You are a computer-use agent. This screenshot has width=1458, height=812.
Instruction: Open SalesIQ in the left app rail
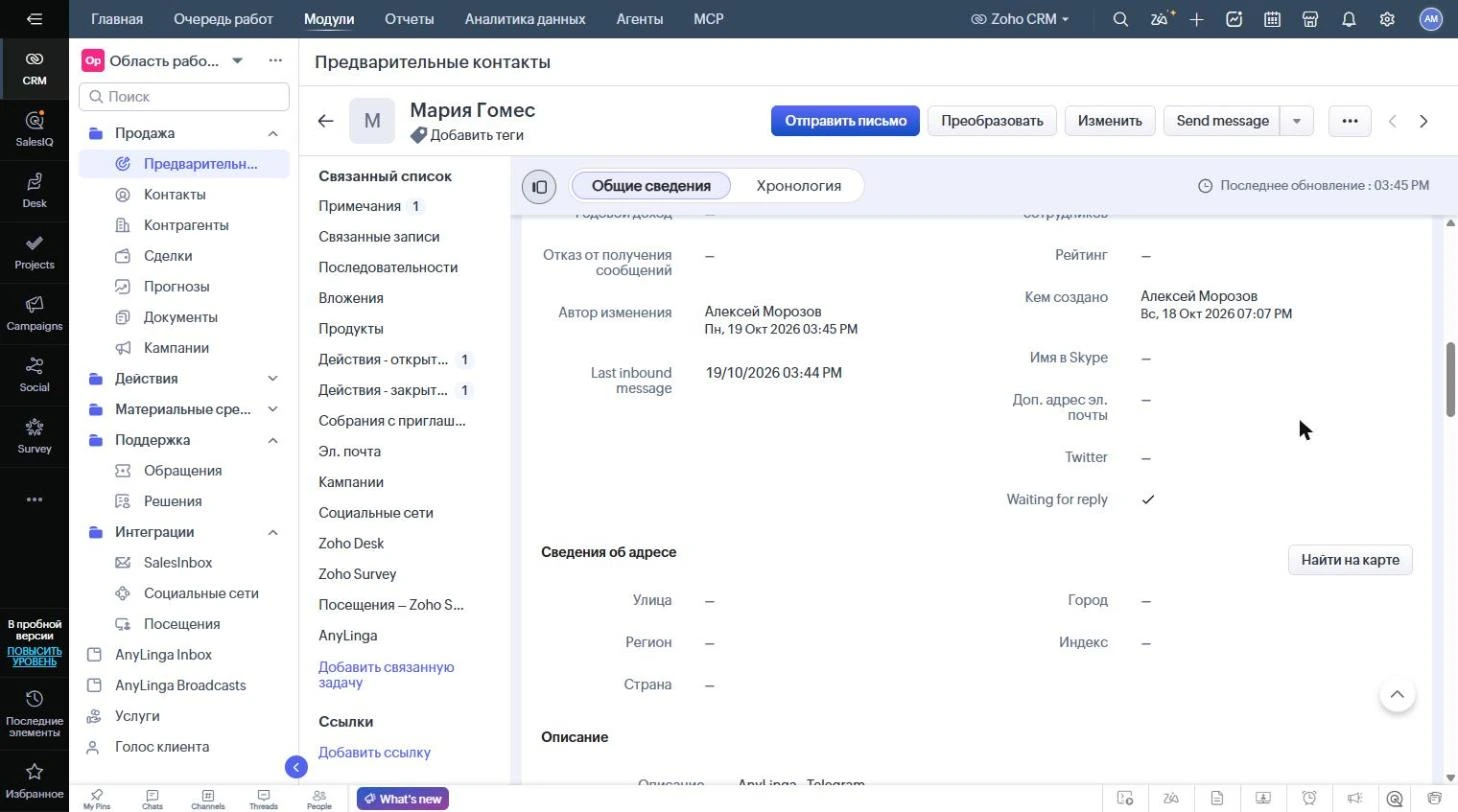click(34, 129)
